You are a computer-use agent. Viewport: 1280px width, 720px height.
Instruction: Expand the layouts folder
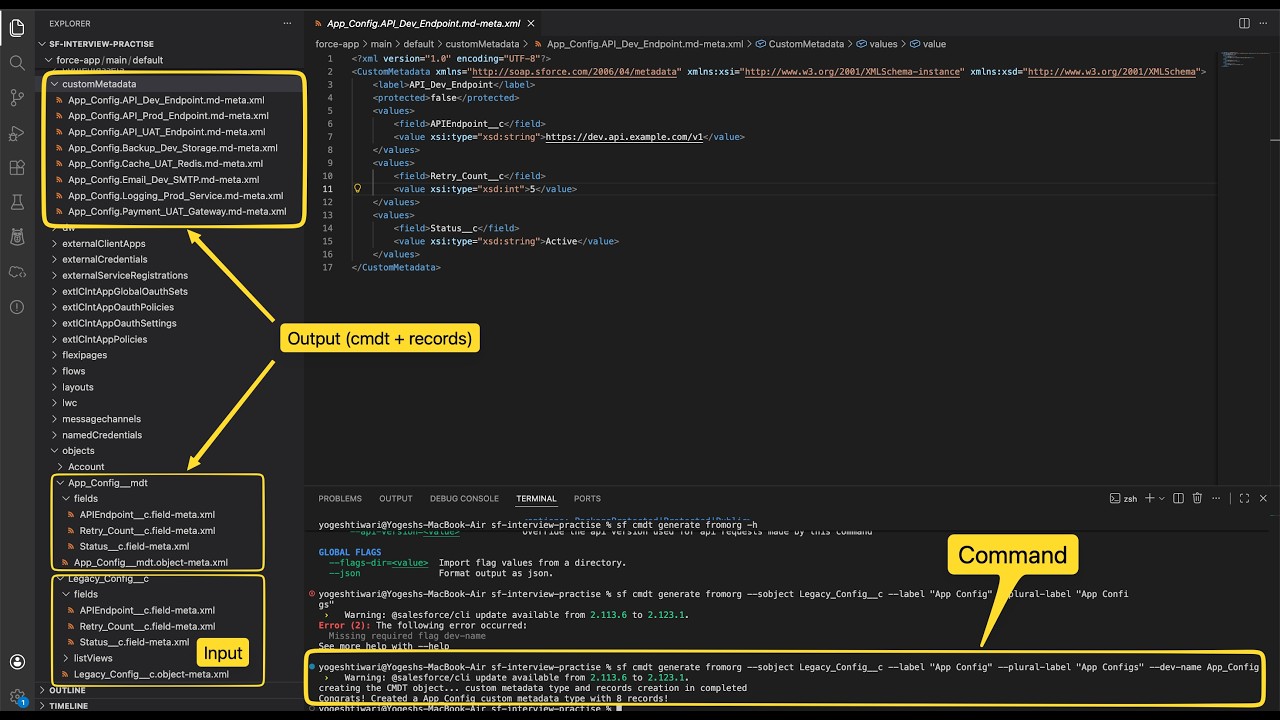pos(77,387)
